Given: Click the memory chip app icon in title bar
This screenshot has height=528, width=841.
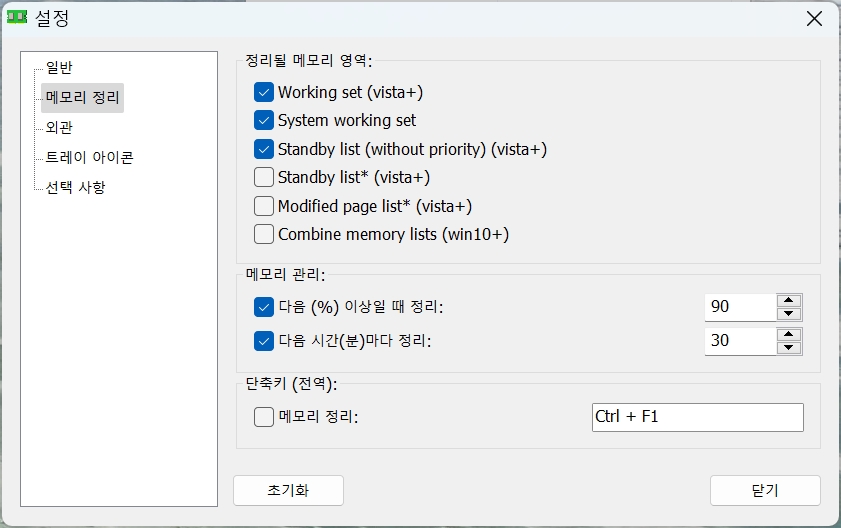Looking at the screenshot, I should [x=17, y=17].
